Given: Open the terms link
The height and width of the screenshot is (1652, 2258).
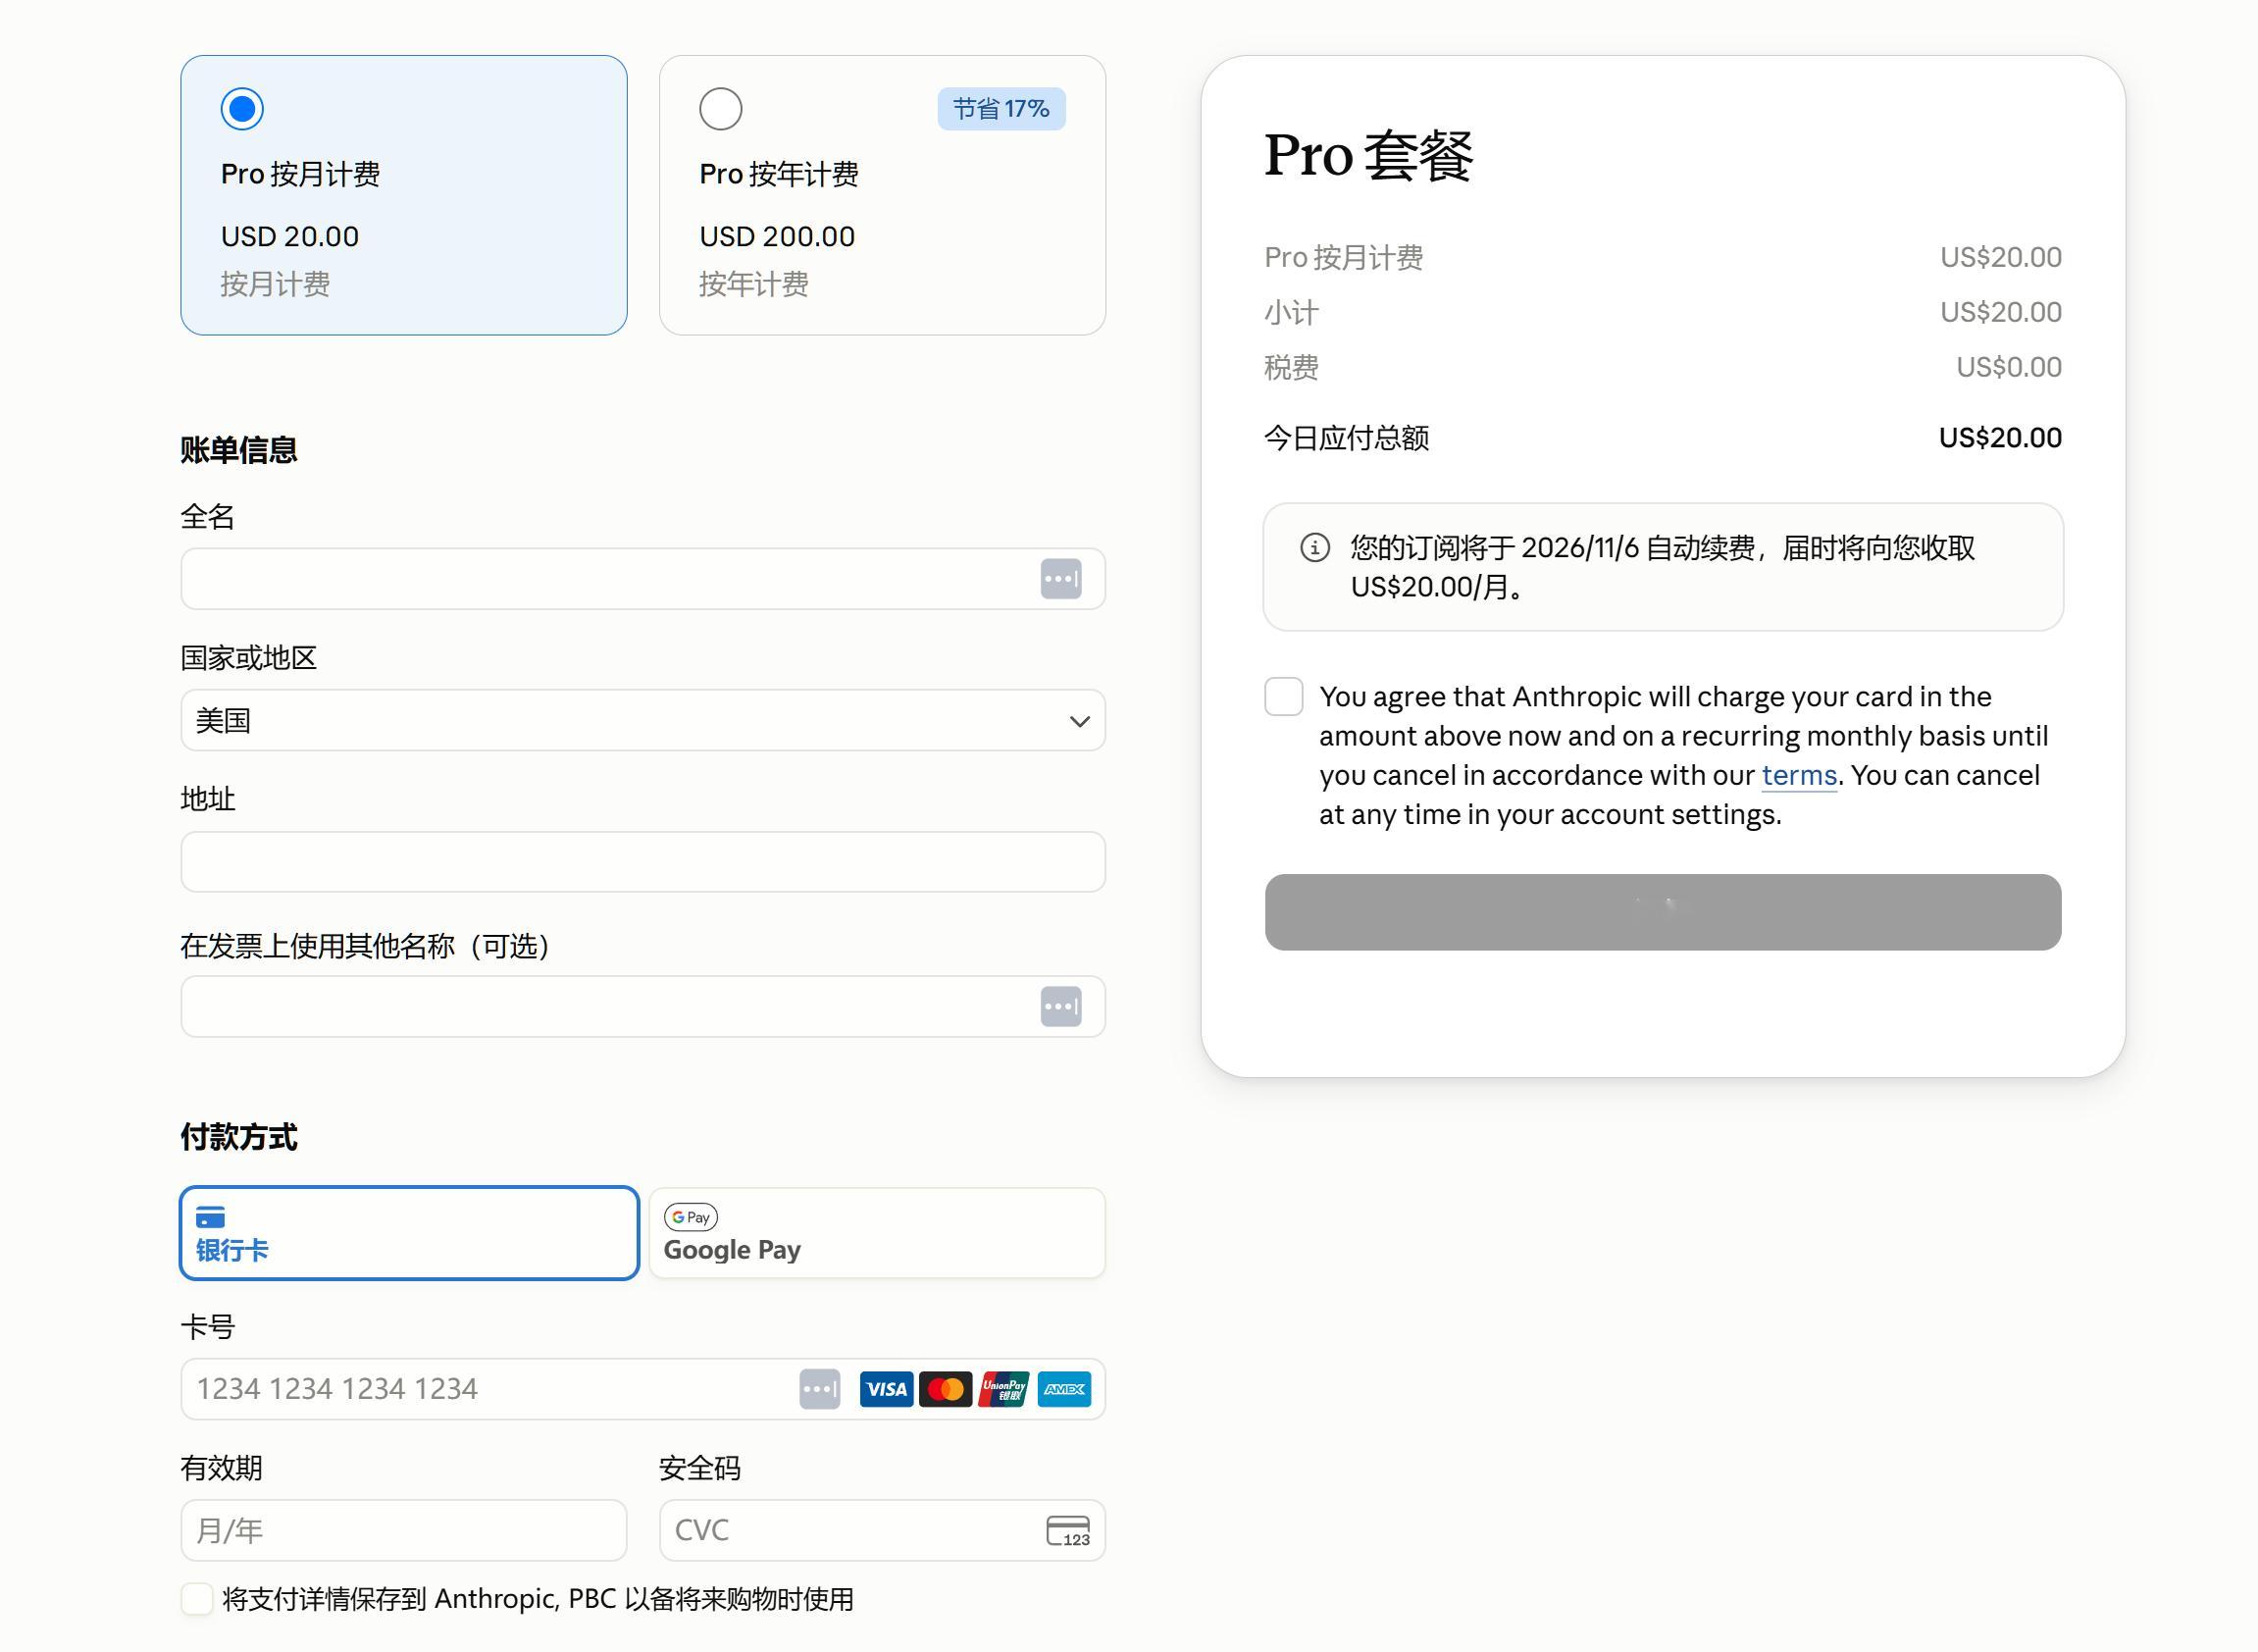Looking at the screenshot, I should [x=1799, y=776].
